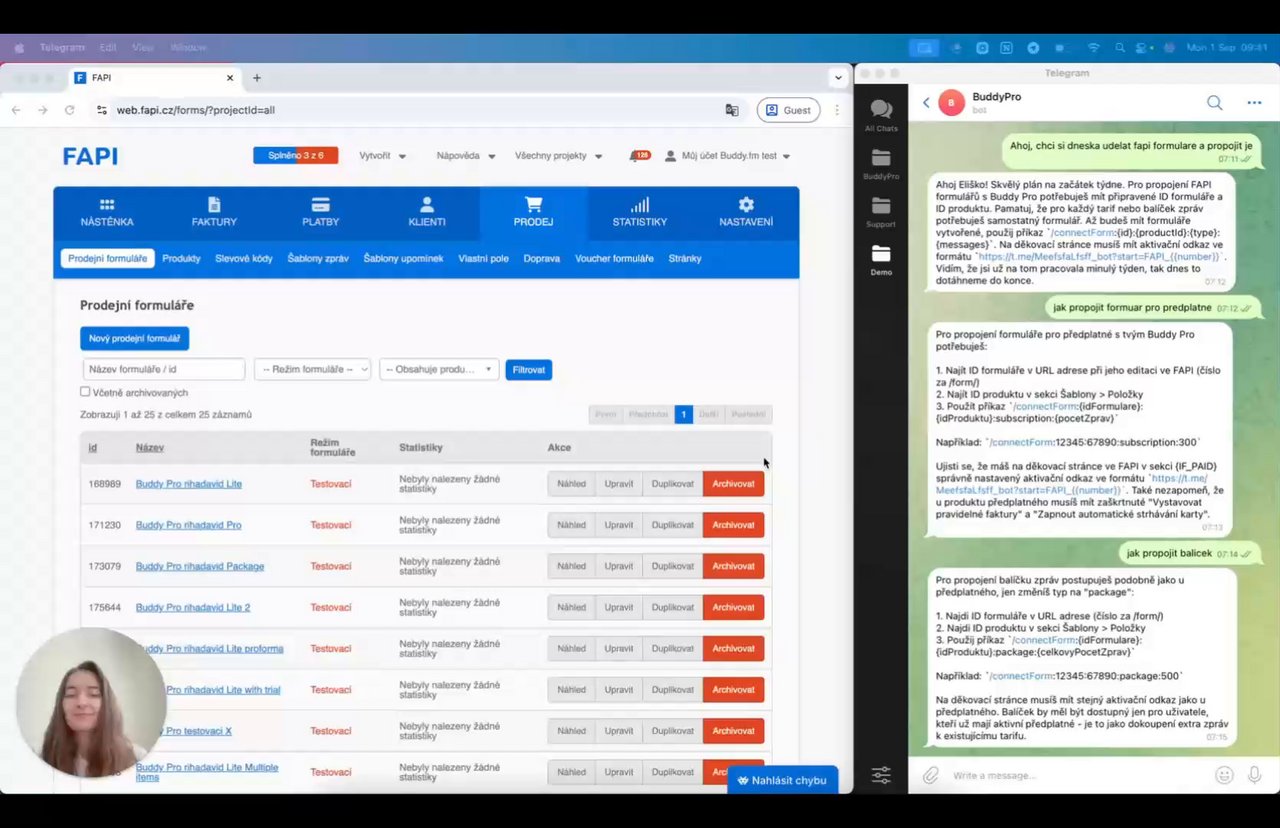This screenshot has width=1280, height=828.
Task: Click Náhled for Buddy Pro rihadavid Lite
Action: (571, 484)
